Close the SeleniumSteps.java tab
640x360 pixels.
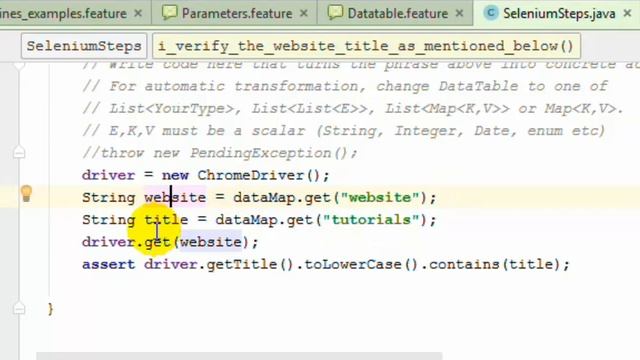[627, 13]
